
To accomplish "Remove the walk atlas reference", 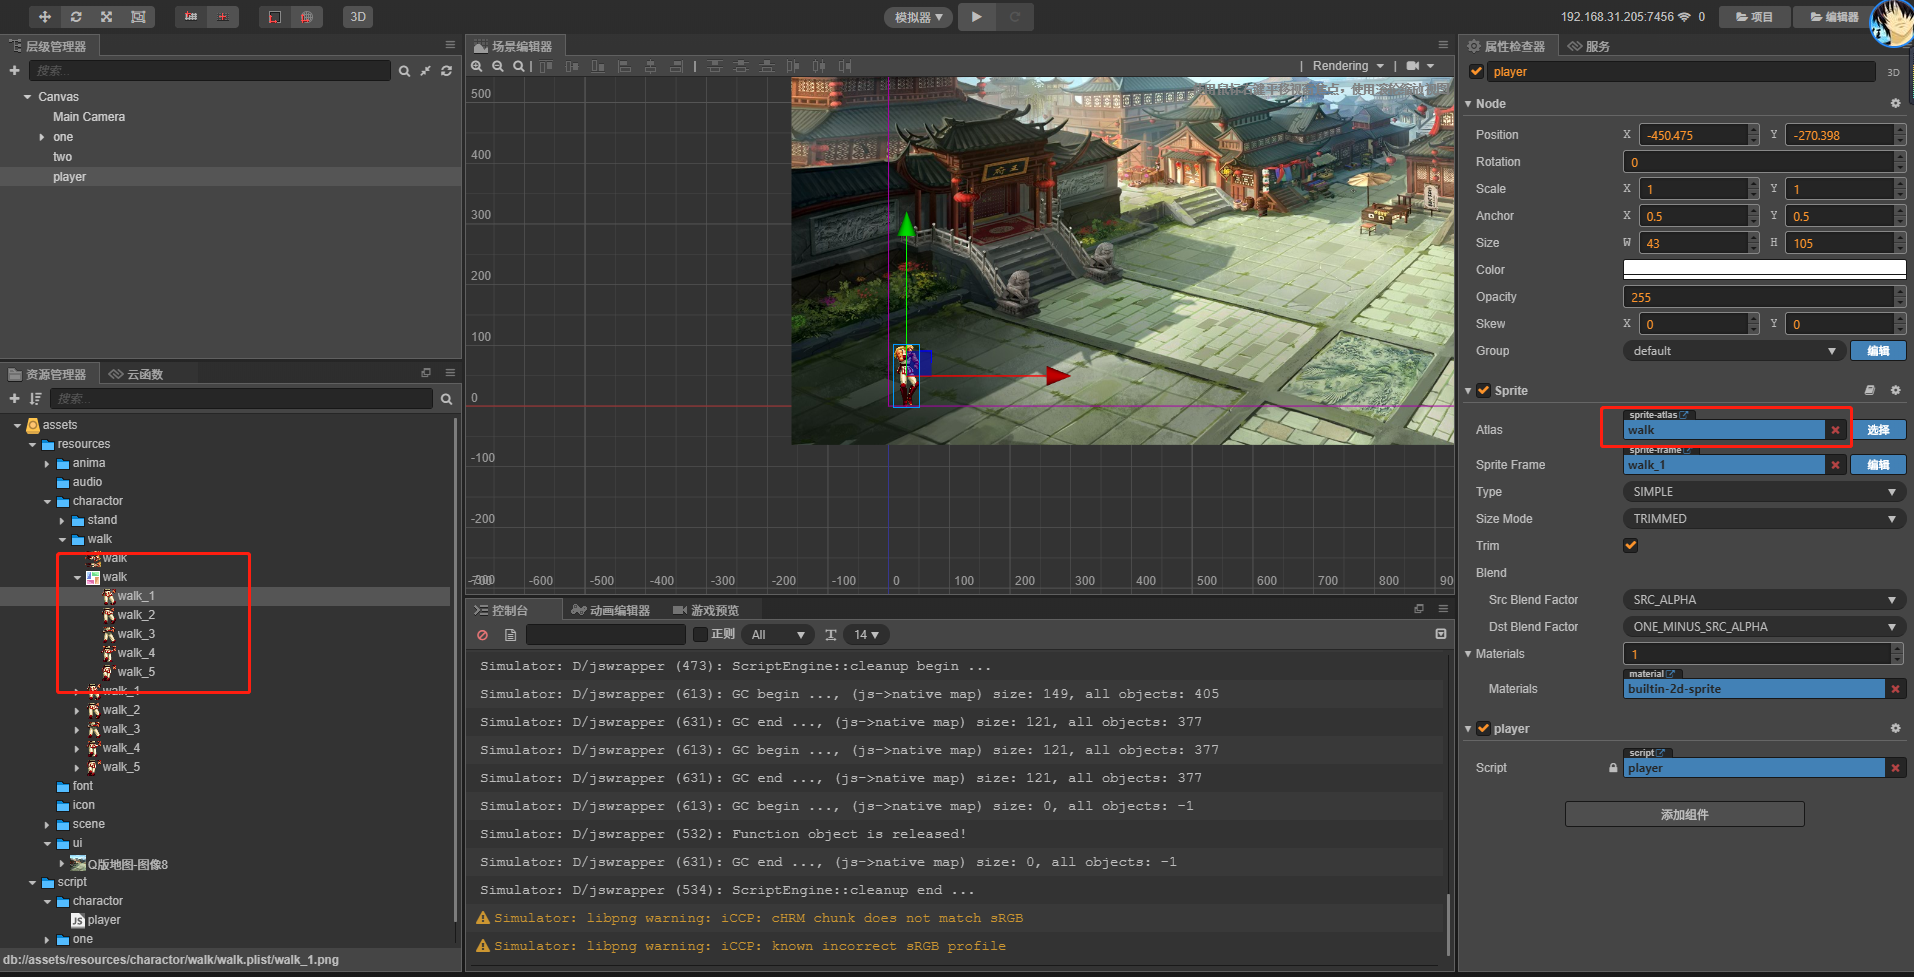I will [1835, 430].
